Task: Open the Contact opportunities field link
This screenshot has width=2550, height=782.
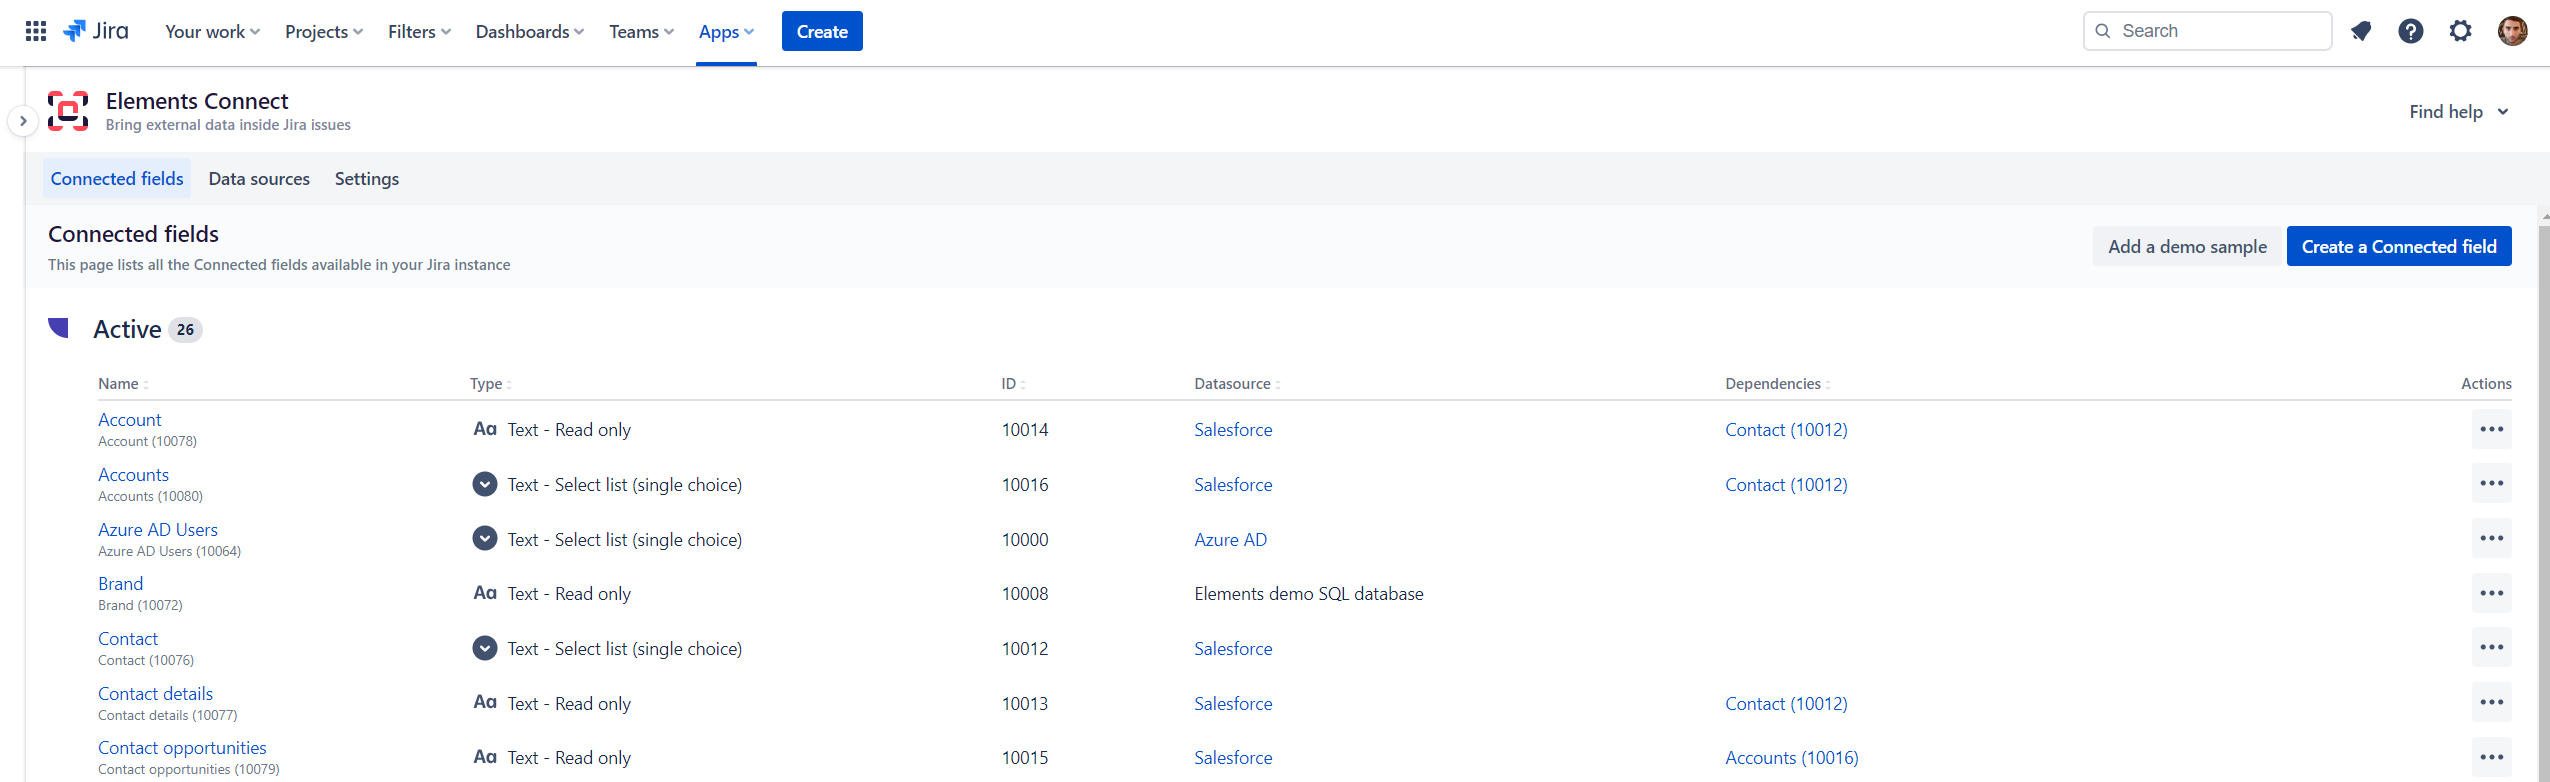Action: coord(182,748)
